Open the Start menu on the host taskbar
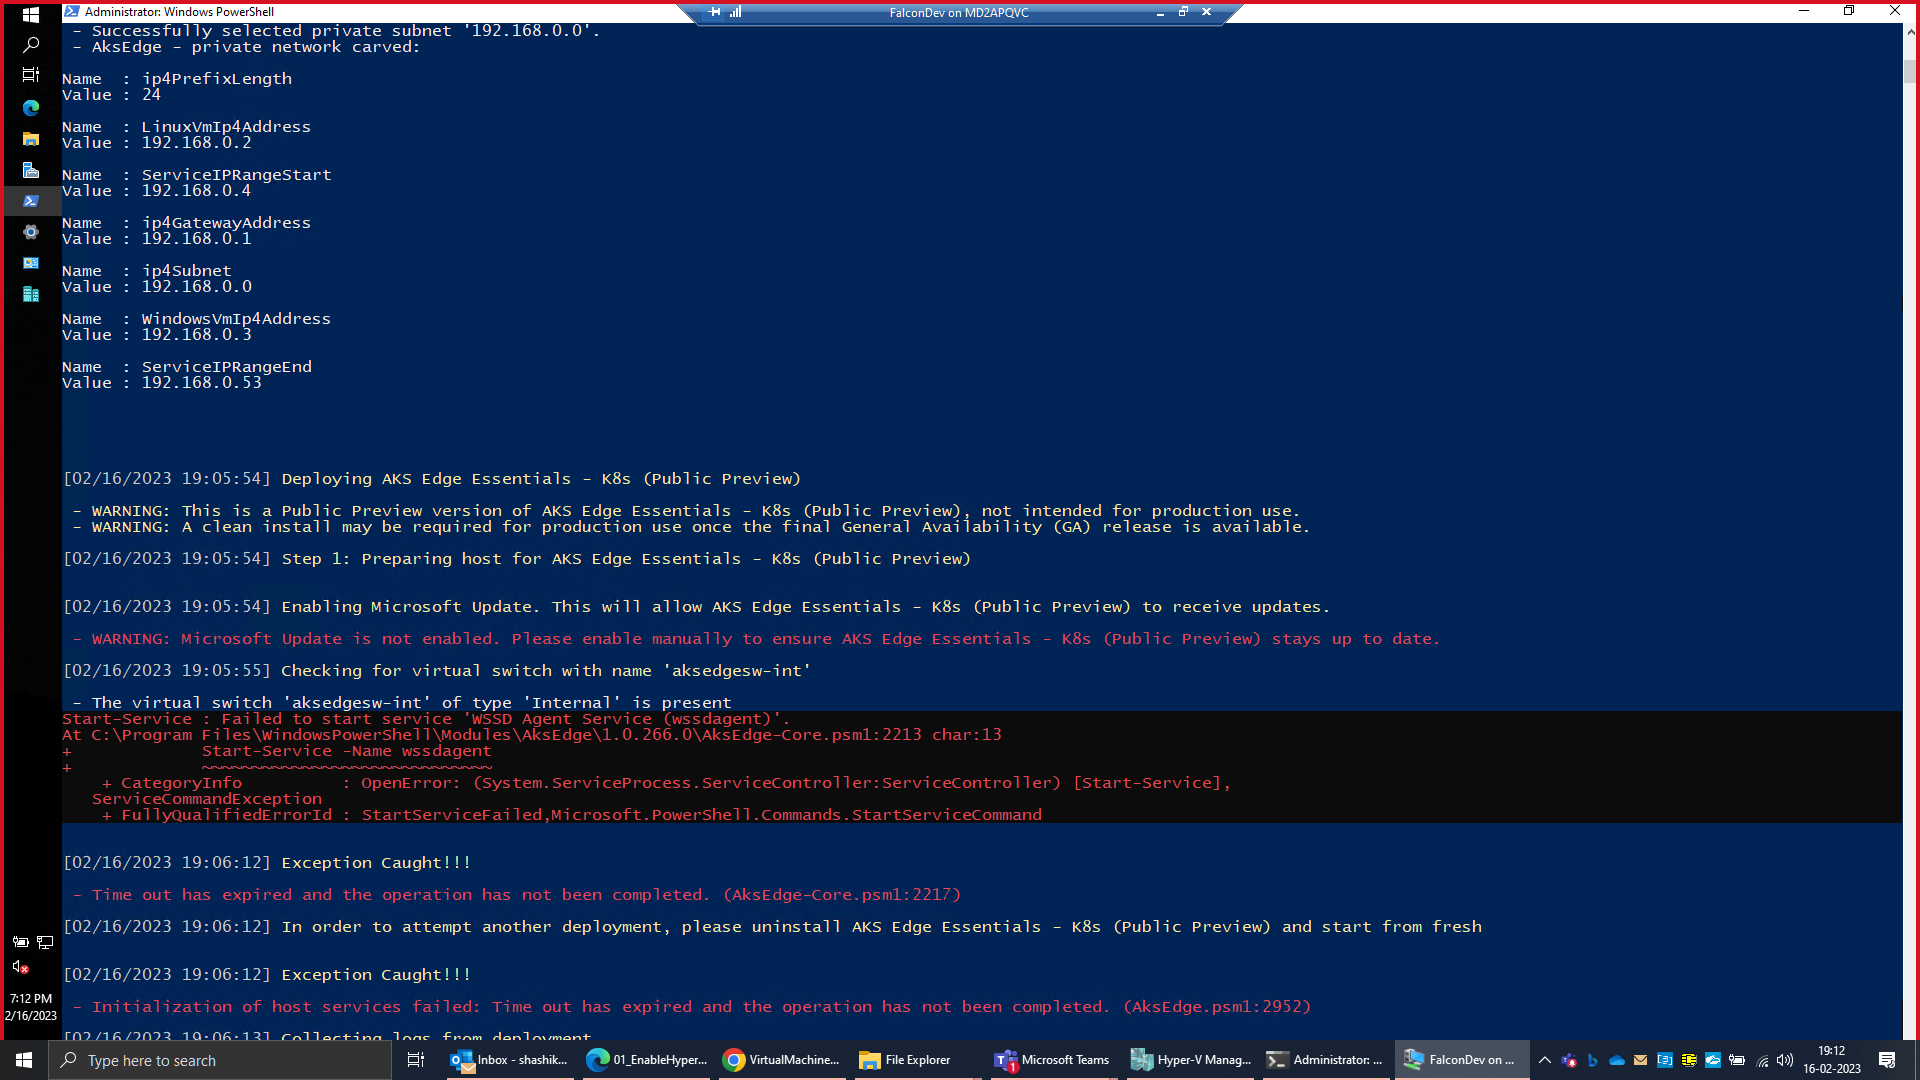Viewport: 1920px width, 1080px height. (x=21, y=1060)
